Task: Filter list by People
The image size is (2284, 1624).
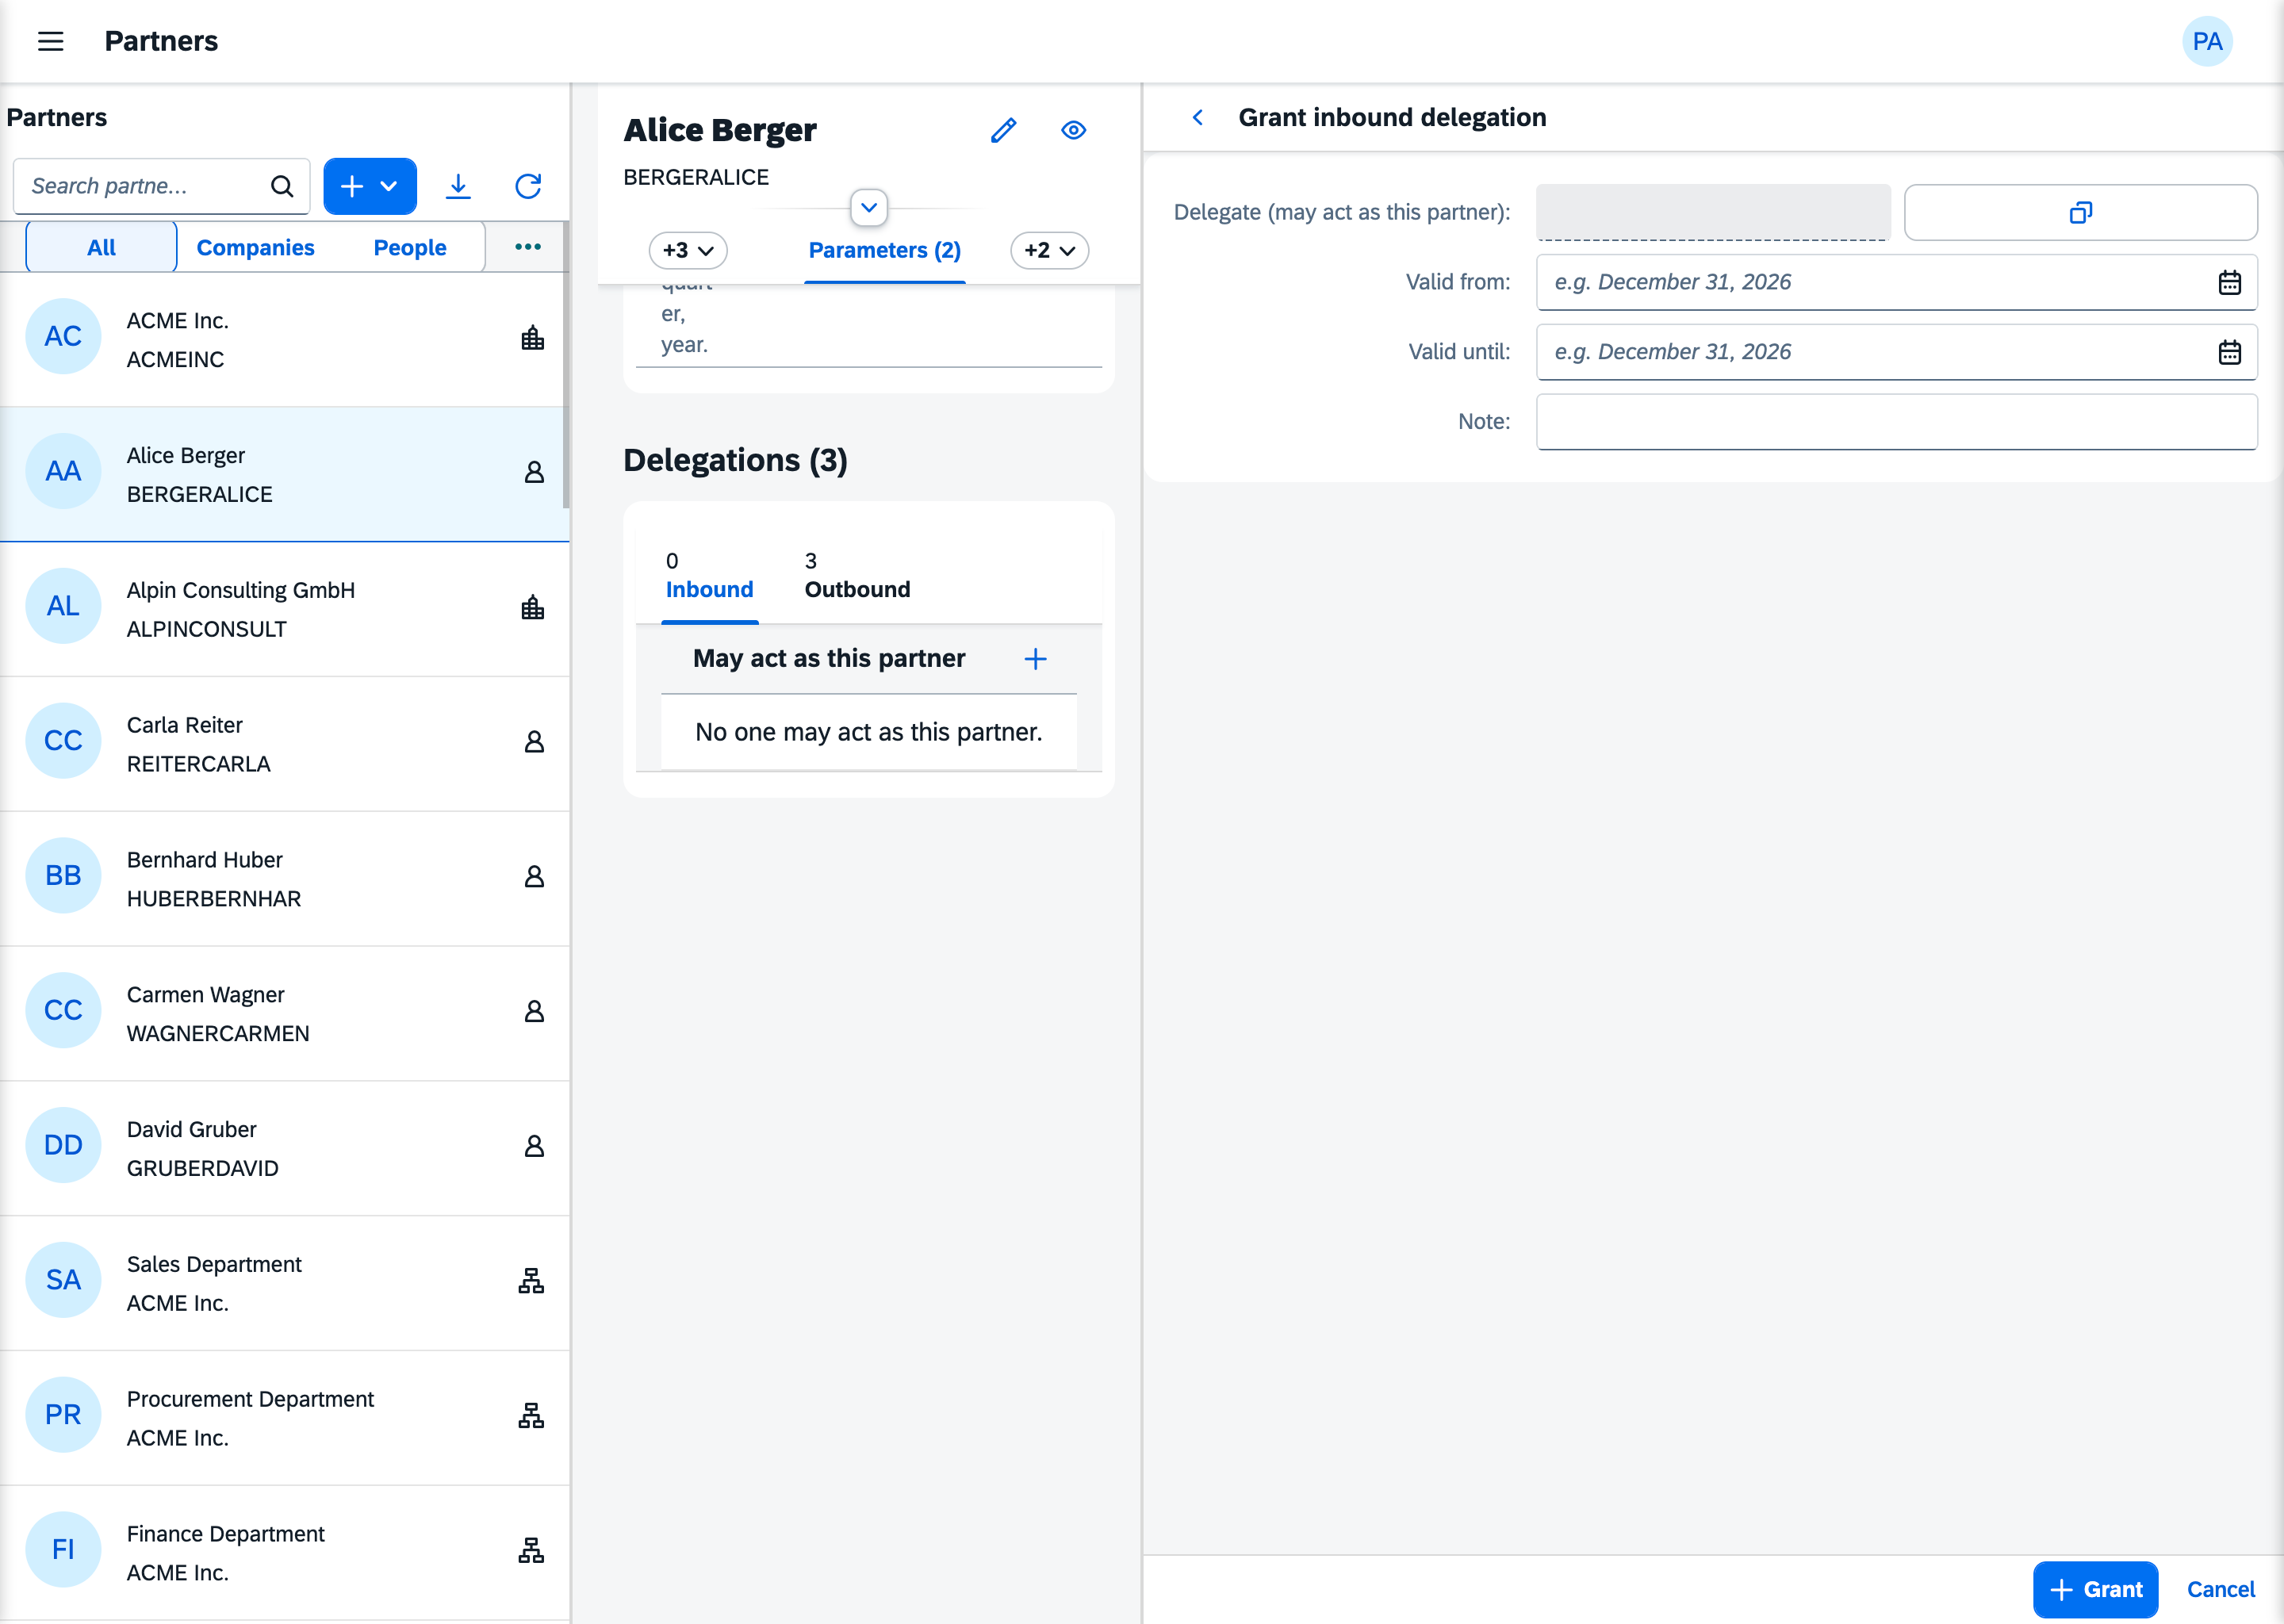Action: click(410, 247)
